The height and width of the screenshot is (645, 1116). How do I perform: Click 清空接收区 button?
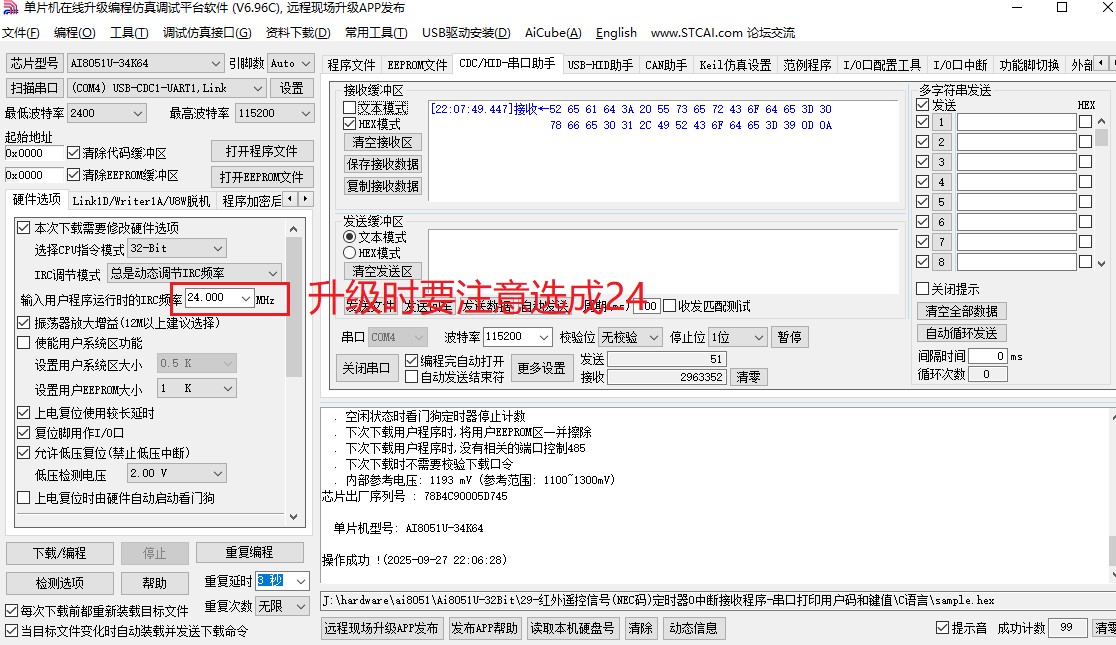coord(382,142)
